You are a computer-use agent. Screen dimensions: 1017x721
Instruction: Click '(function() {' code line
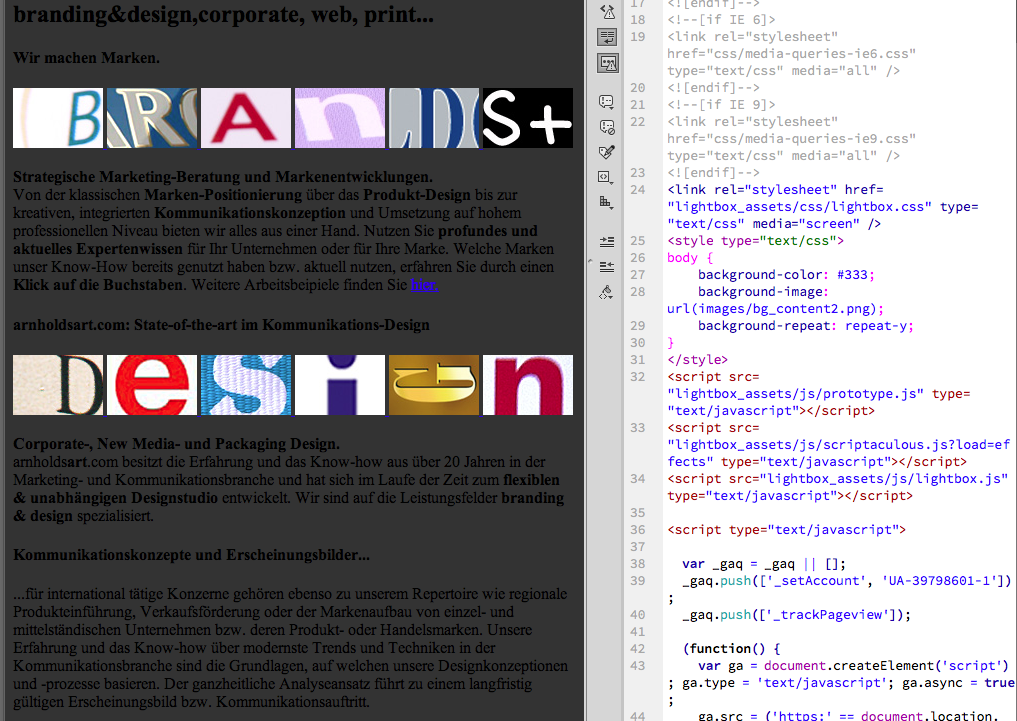pos(732,648)
